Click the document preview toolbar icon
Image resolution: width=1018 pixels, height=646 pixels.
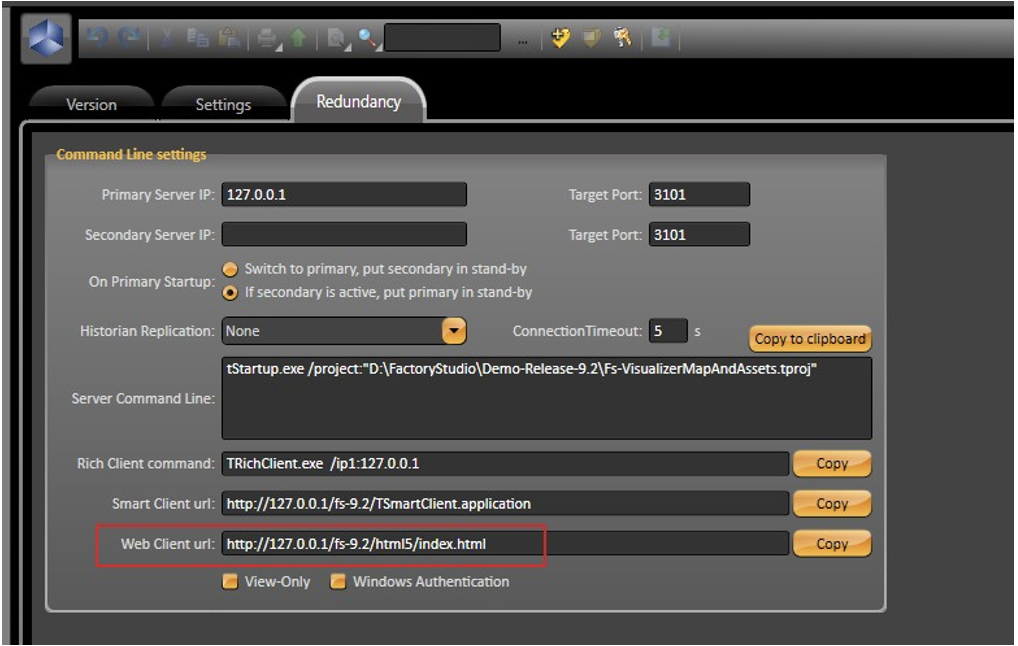[x=338, y=39]
